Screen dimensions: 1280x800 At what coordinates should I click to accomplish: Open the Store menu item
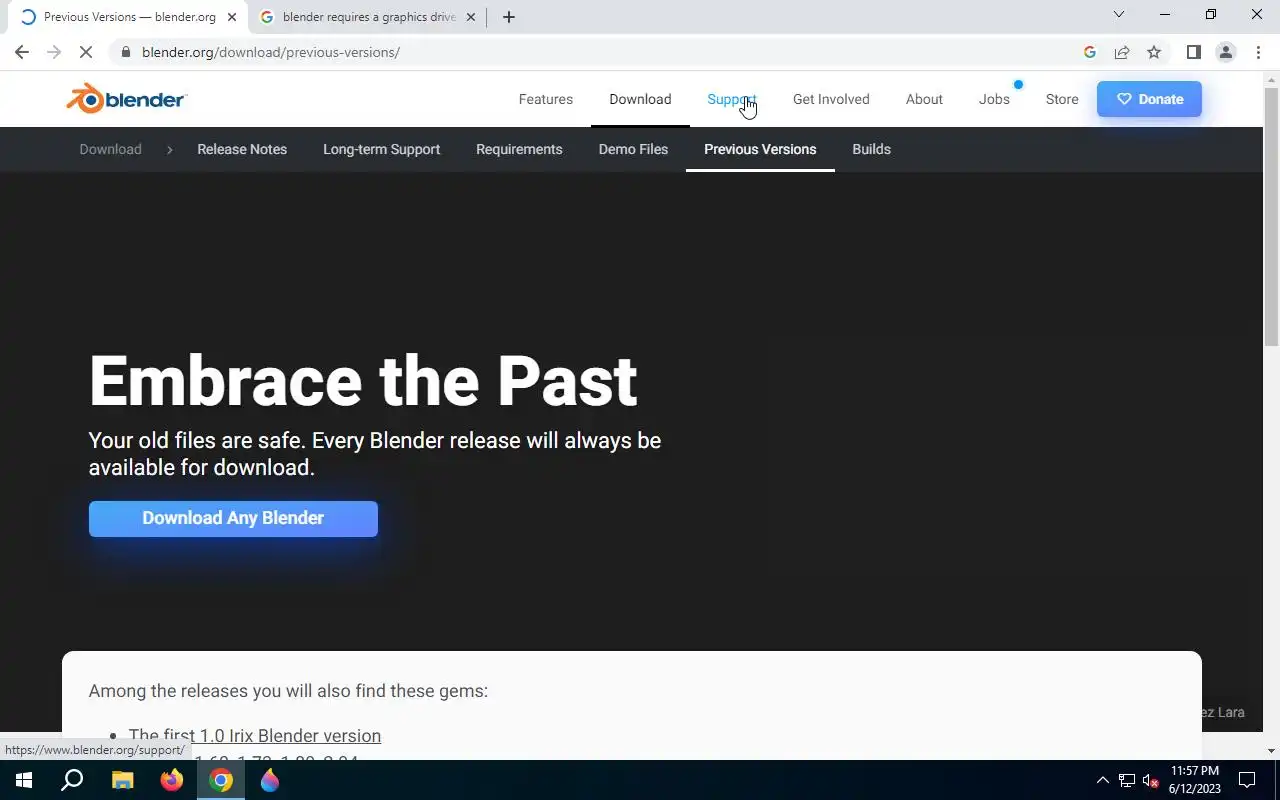click(x=1062, y=99)
